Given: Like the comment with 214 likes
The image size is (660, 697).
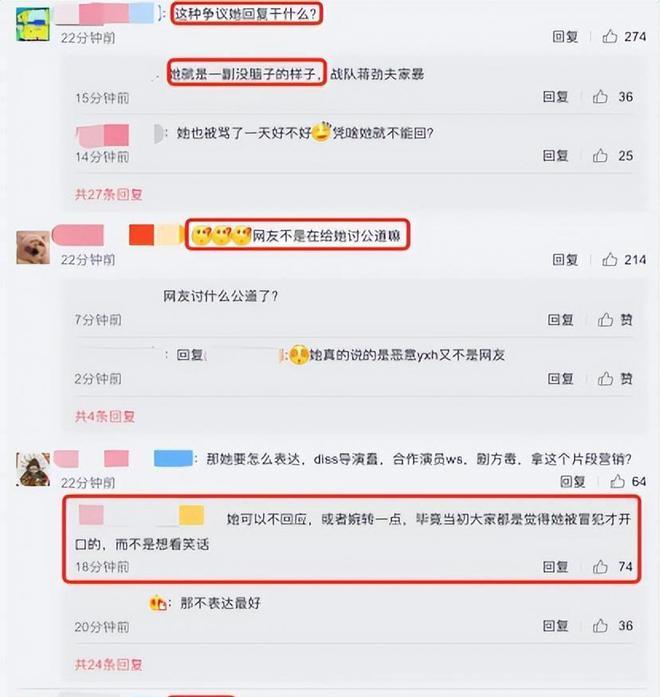Looking at the screenshot, I should [x=610, y=259].
